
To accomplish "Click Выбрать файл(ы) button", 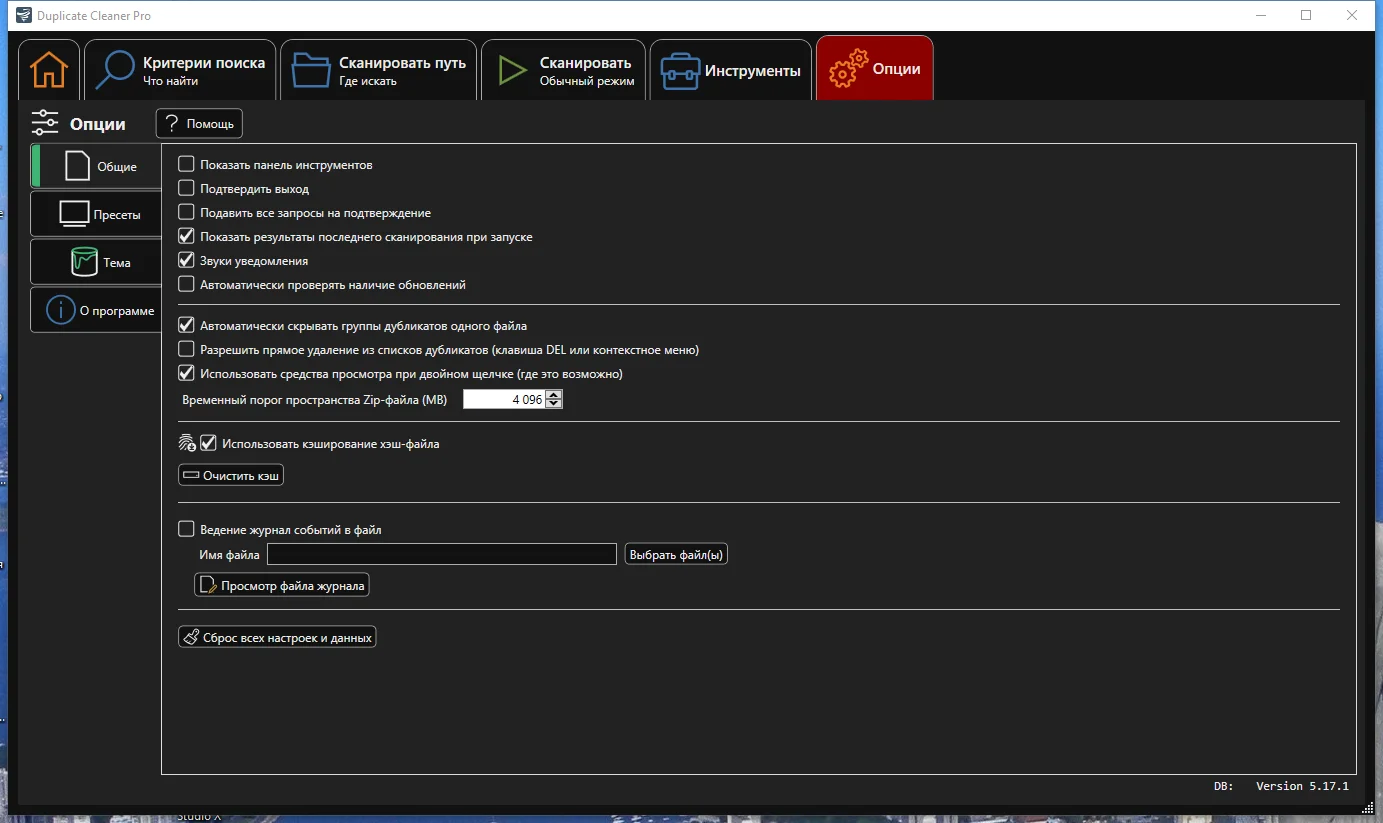I will [x=676, y=554].
